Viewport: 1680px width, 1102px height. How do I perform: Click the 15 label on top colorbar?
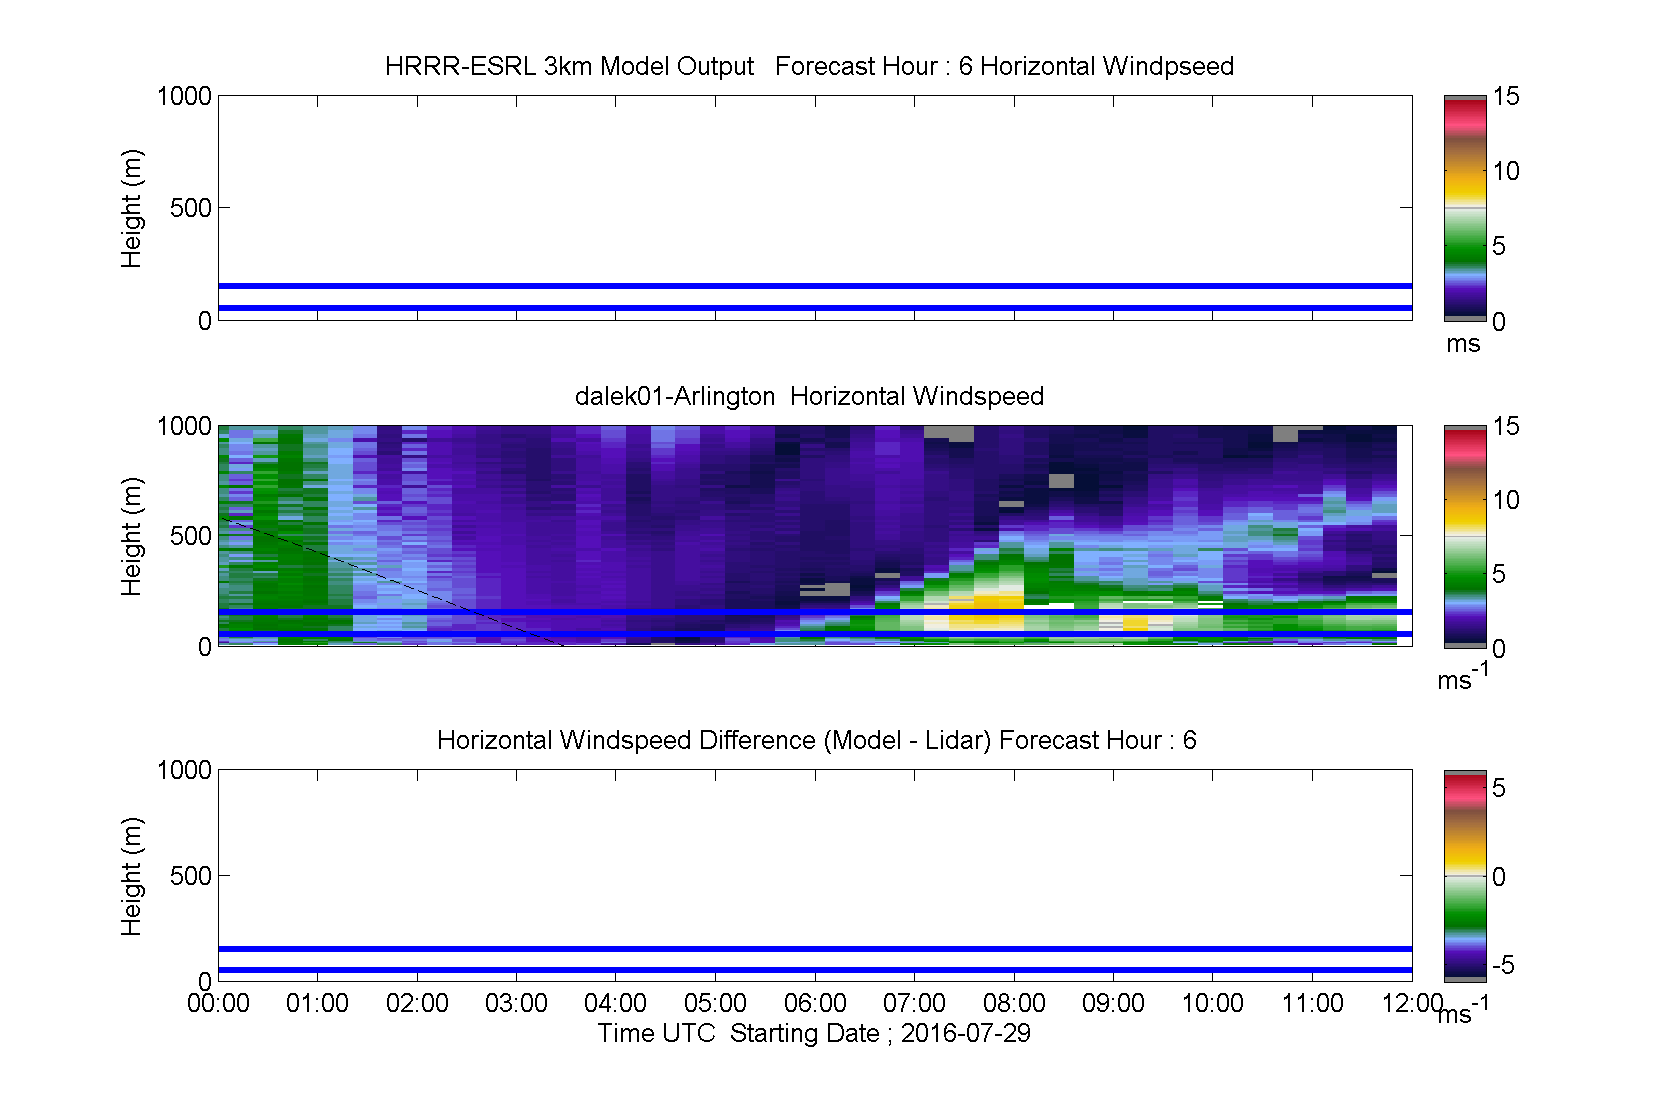point(1506,96)
